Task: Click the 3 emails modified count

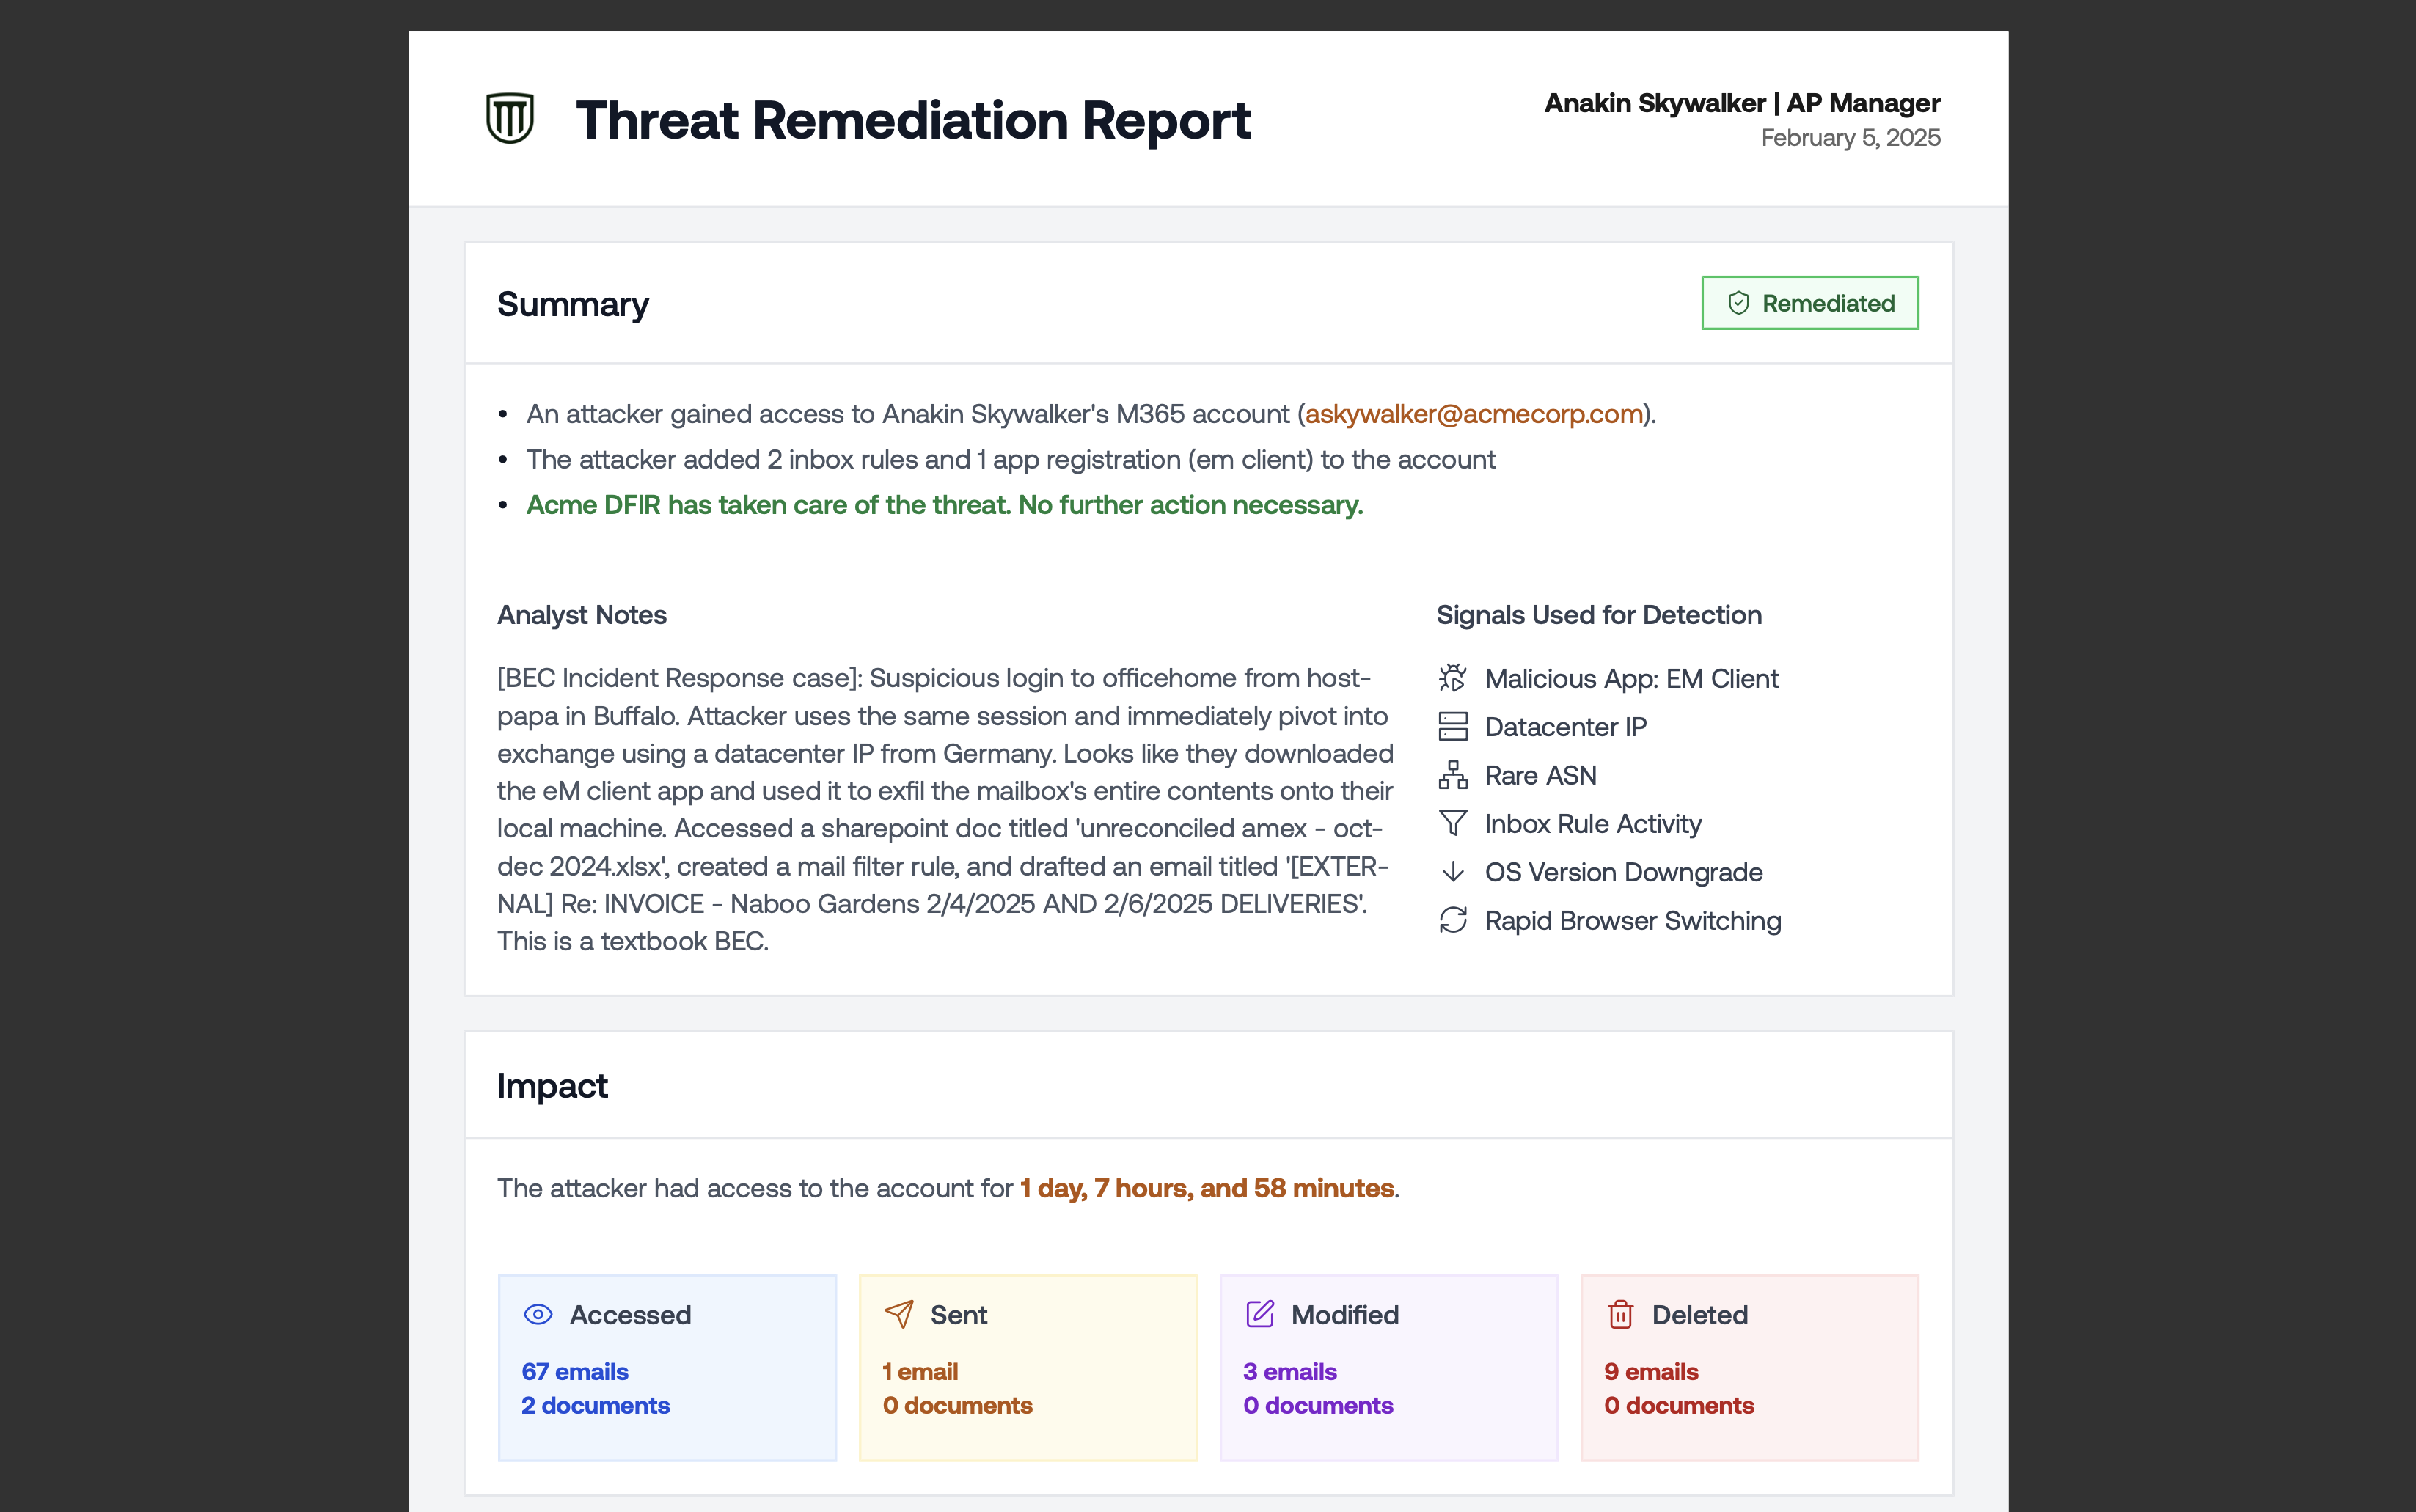Action: coord(1290,1371)
